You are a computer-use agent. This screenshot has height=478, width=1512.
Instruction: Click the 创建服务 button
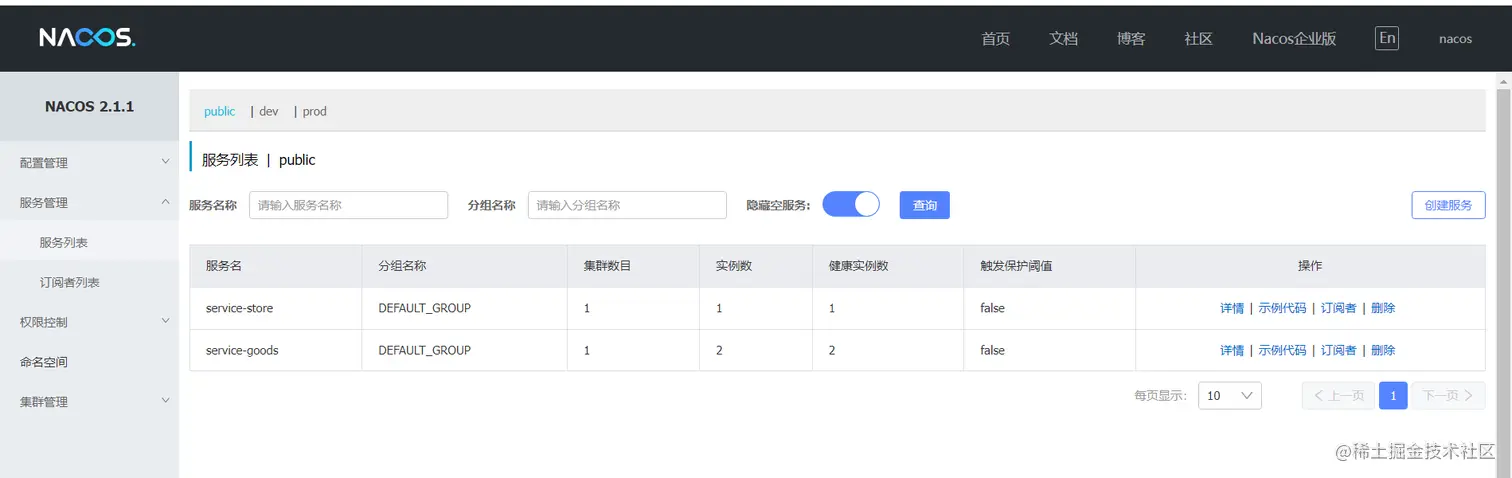[x=1448, y=205]
